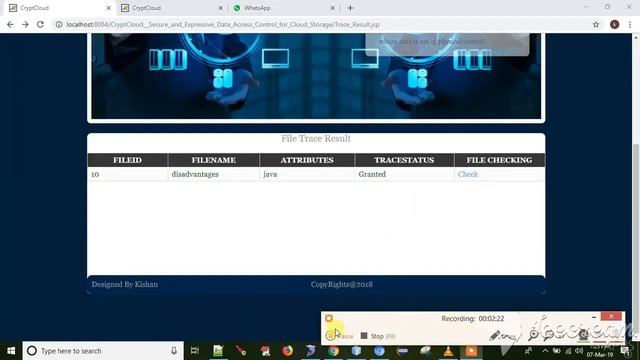Viewport: 640px width, 360px height.
Task: Open a new browser tab
Action: (350, 8)
